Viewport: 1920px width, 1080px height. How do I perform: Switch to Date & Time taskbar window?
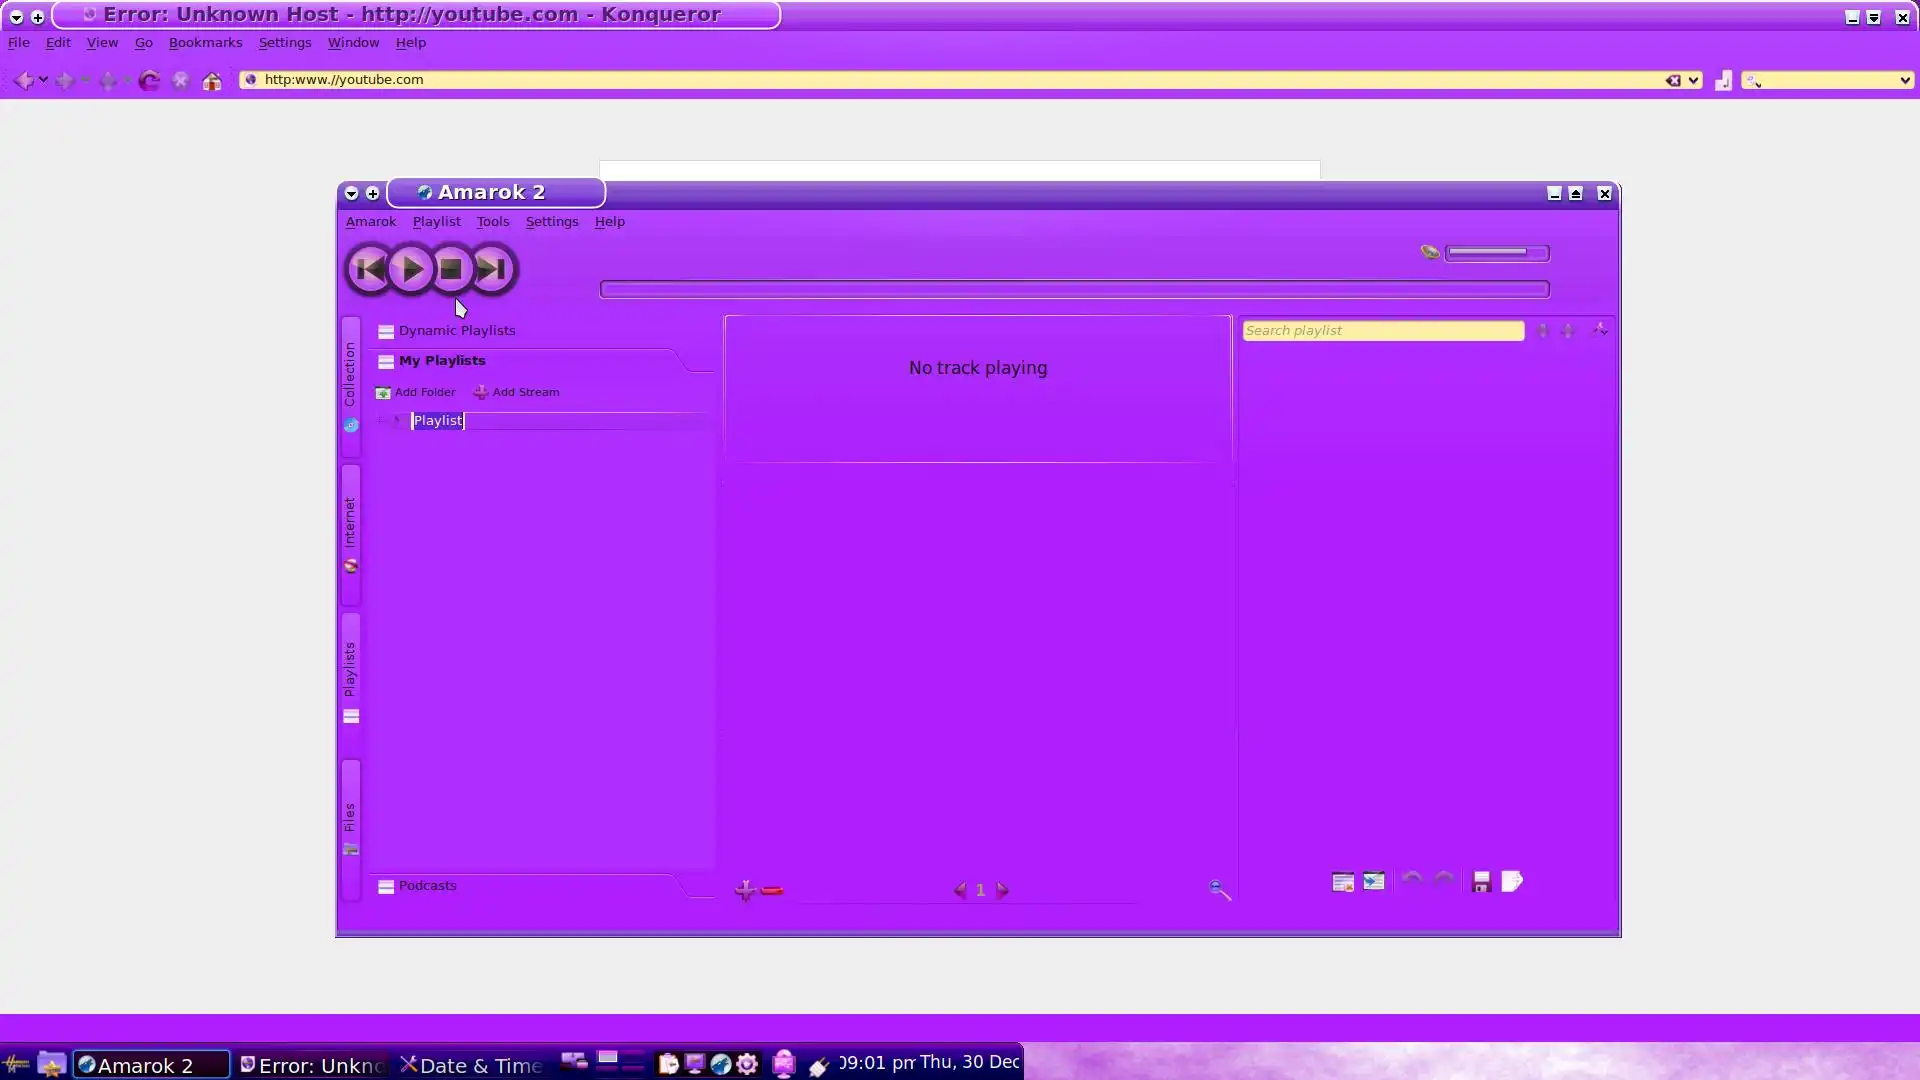pos(472,1065)
